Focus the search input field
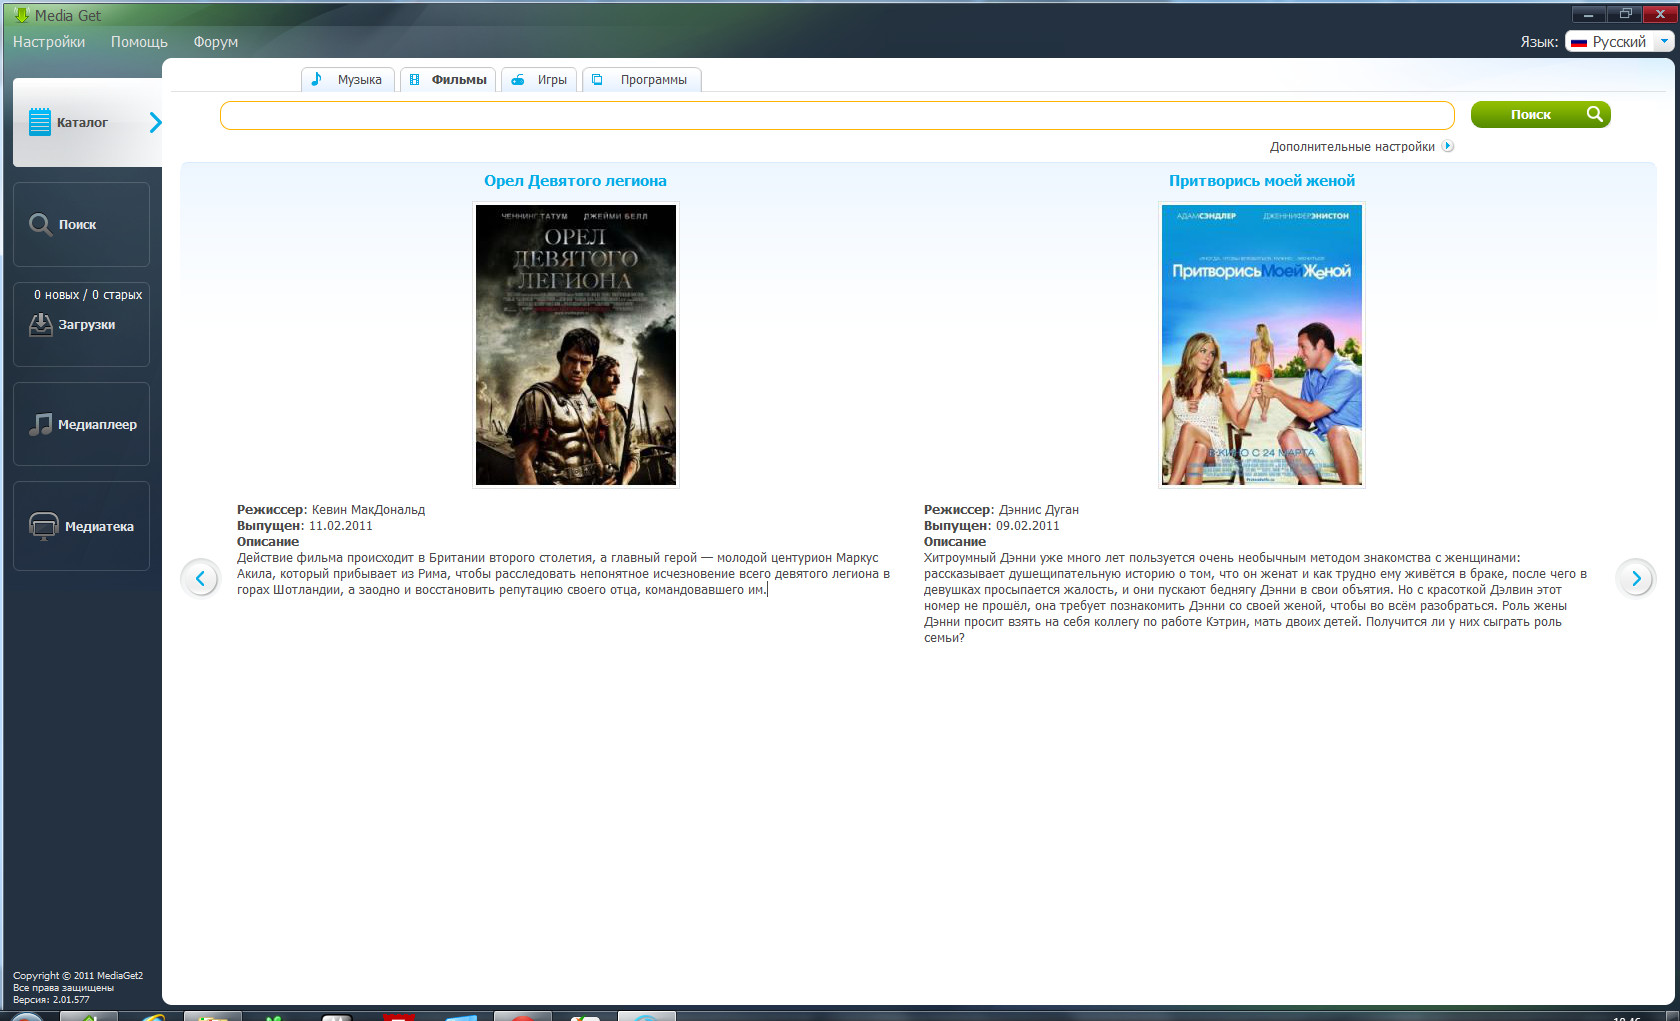The width and height of the screenshot is (1680, 1021). point(837,115)
